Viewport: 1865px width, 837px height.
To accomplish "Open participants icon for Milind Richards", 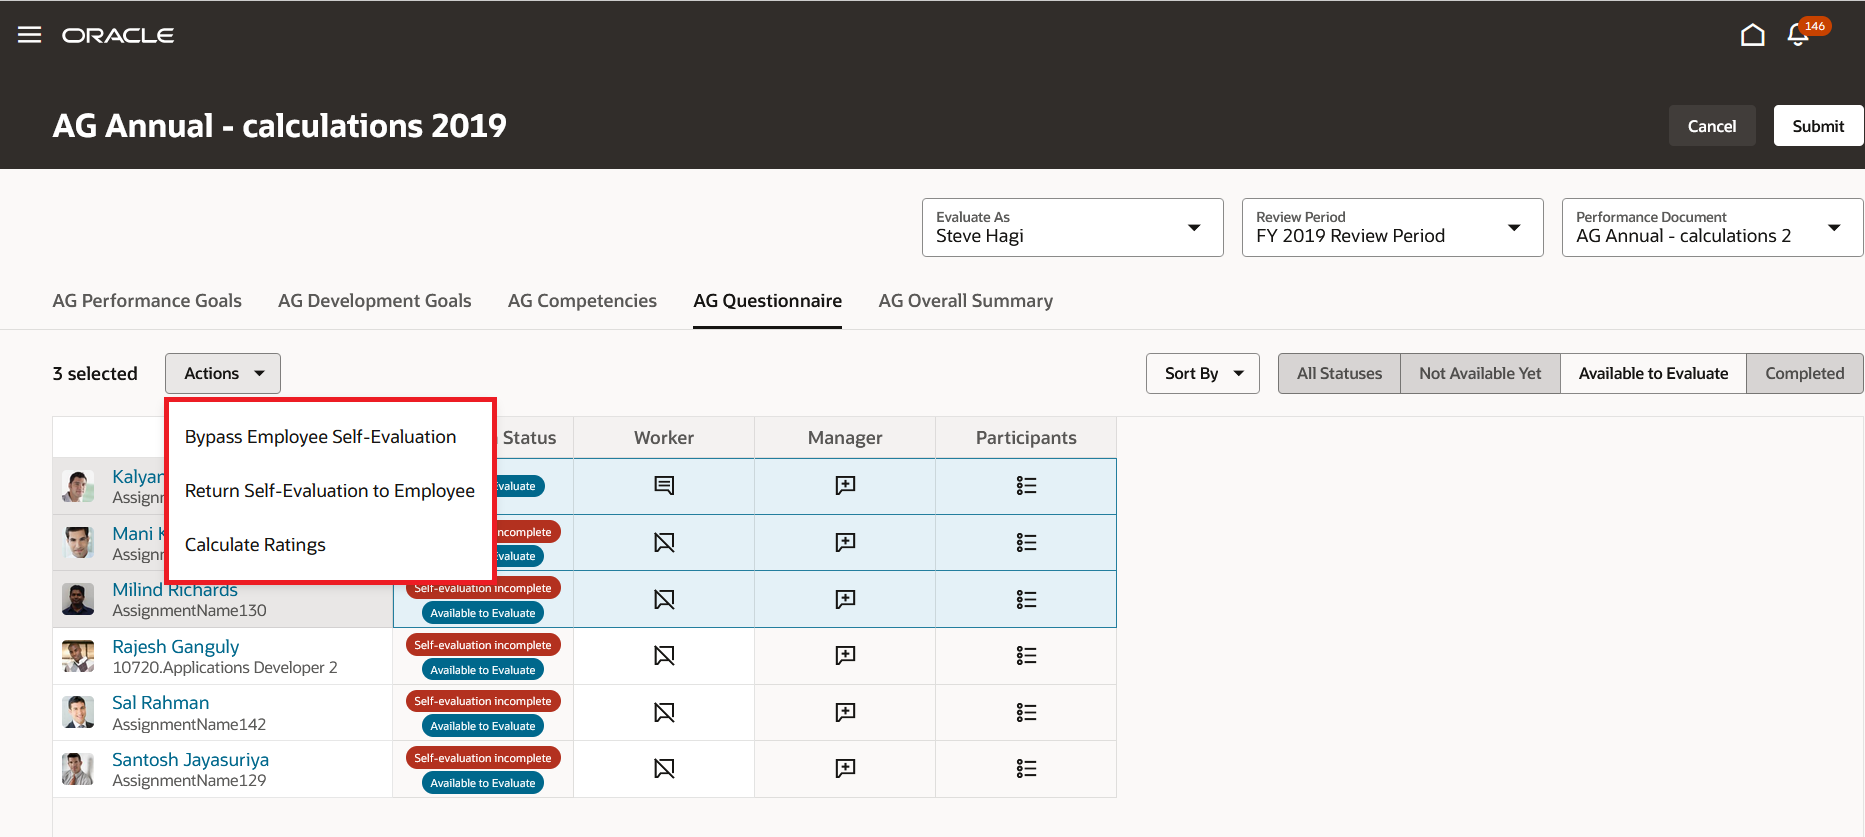I will (1026, 599).
